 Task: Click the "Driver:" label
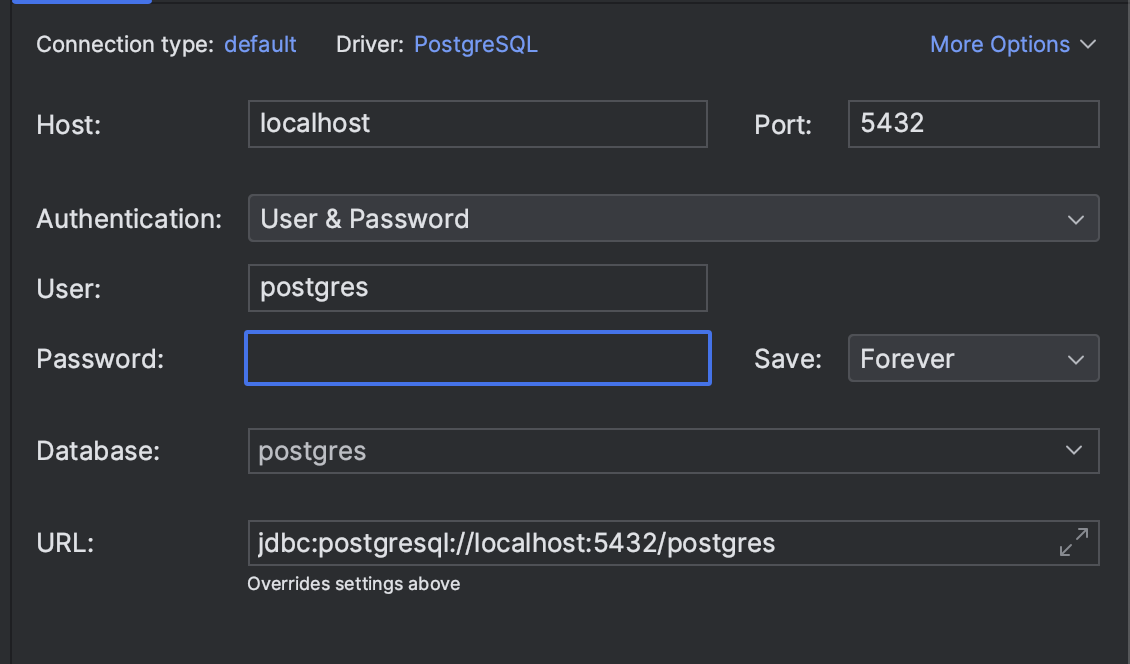click(x=370, y=45)
